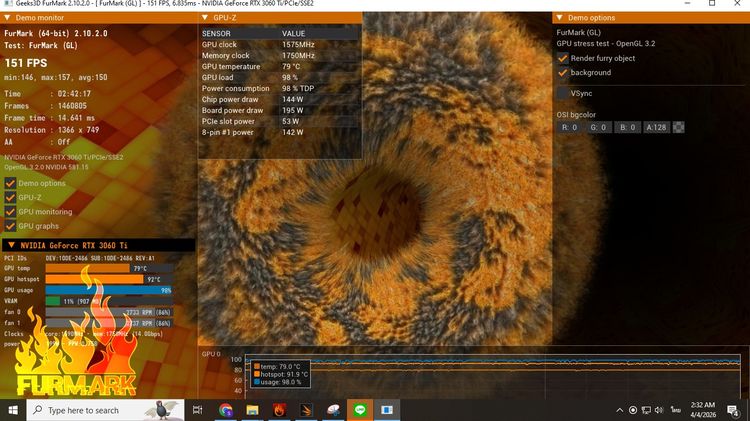
Task: Collapse the Demo monitor panel
Action: click(10, 18)
